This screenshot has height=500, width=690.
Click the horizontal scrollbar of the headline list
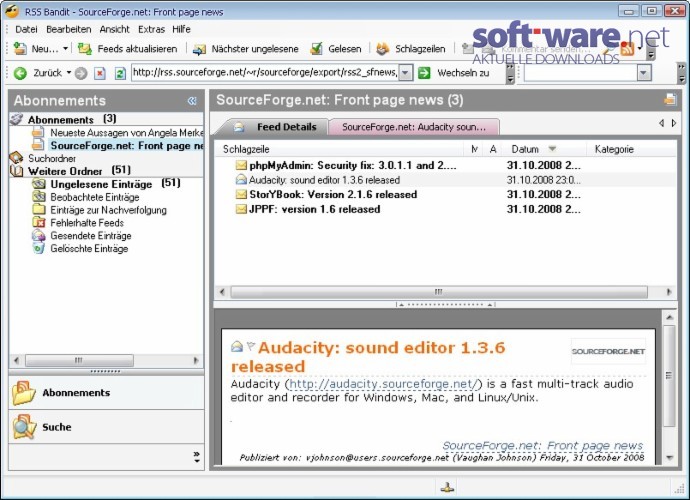439,292
